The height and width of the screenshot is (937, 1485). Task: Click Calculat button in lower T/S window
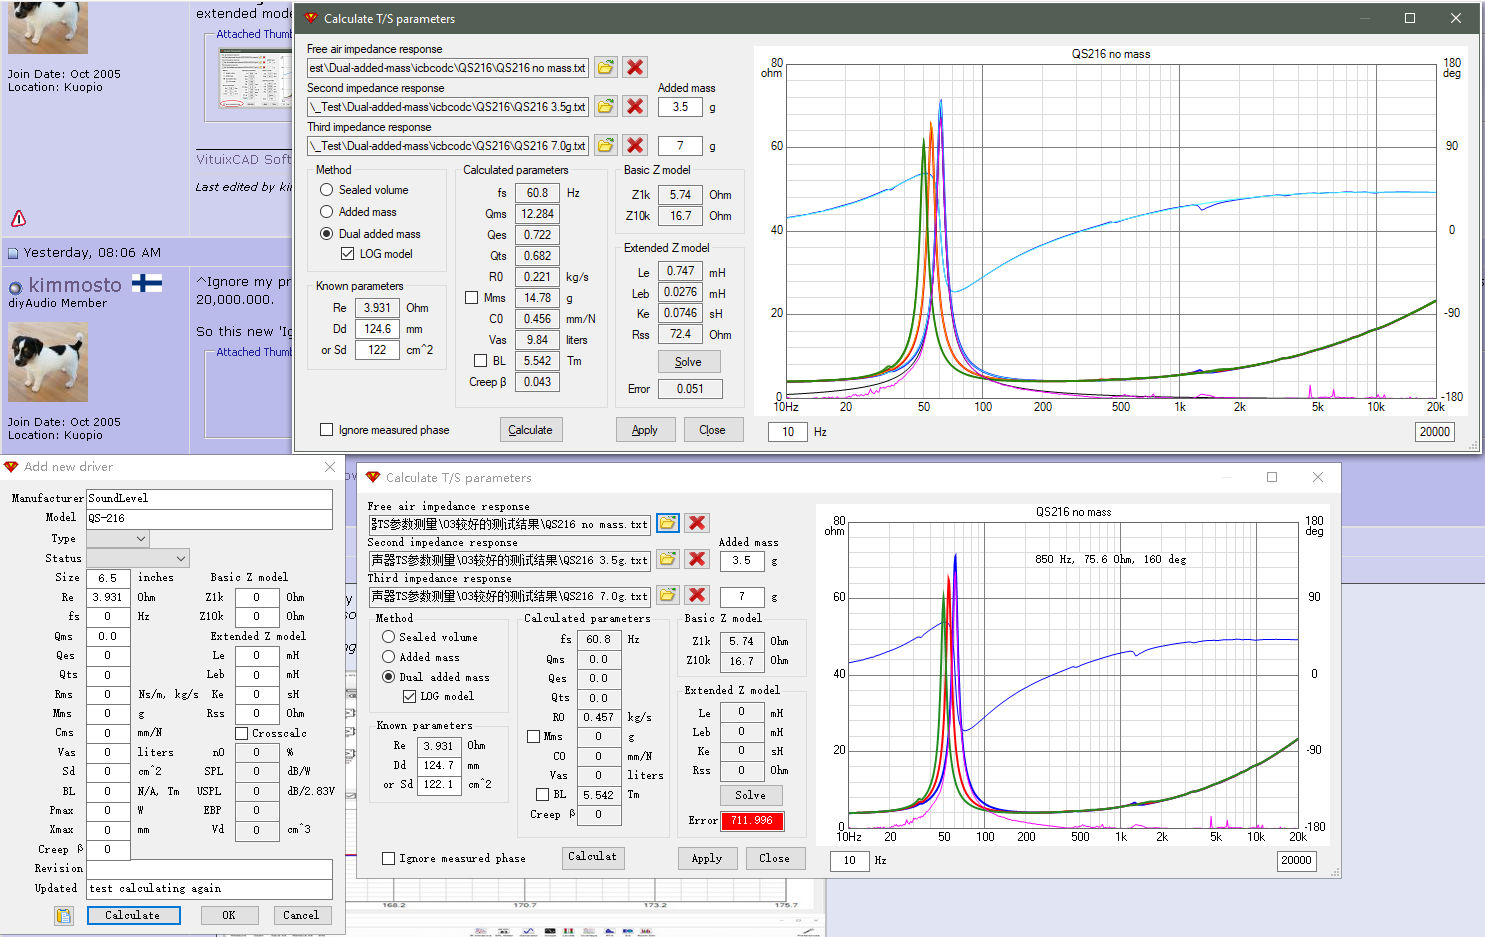click(593, 857)
